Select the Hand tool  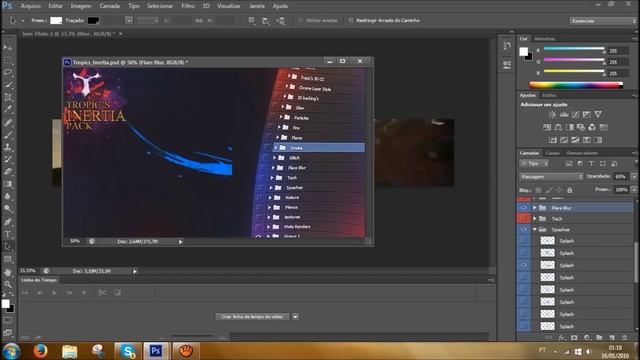point(8,272)
